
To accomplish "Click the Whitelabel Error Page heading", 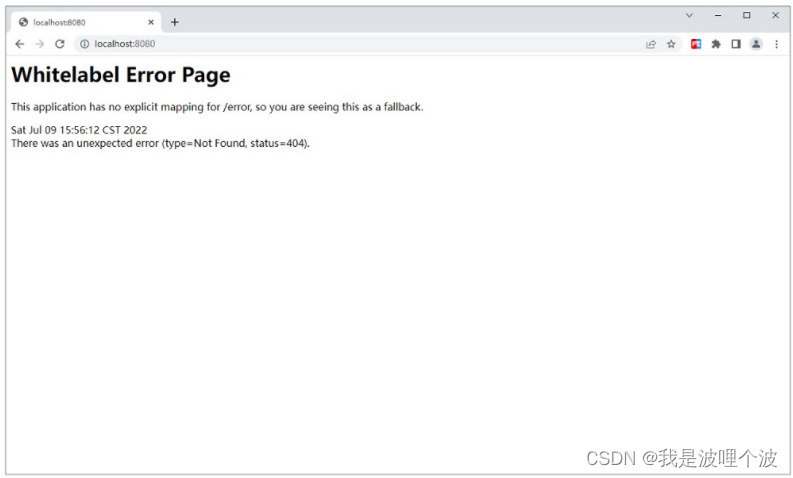I will tap(121, 75).
